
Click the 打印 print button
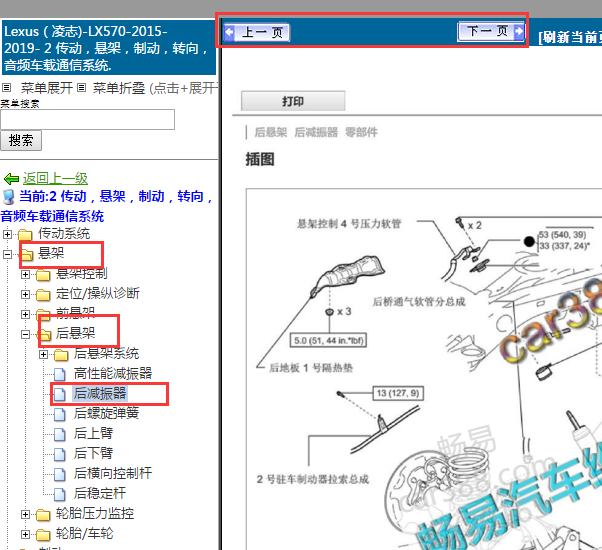point(293,101)
